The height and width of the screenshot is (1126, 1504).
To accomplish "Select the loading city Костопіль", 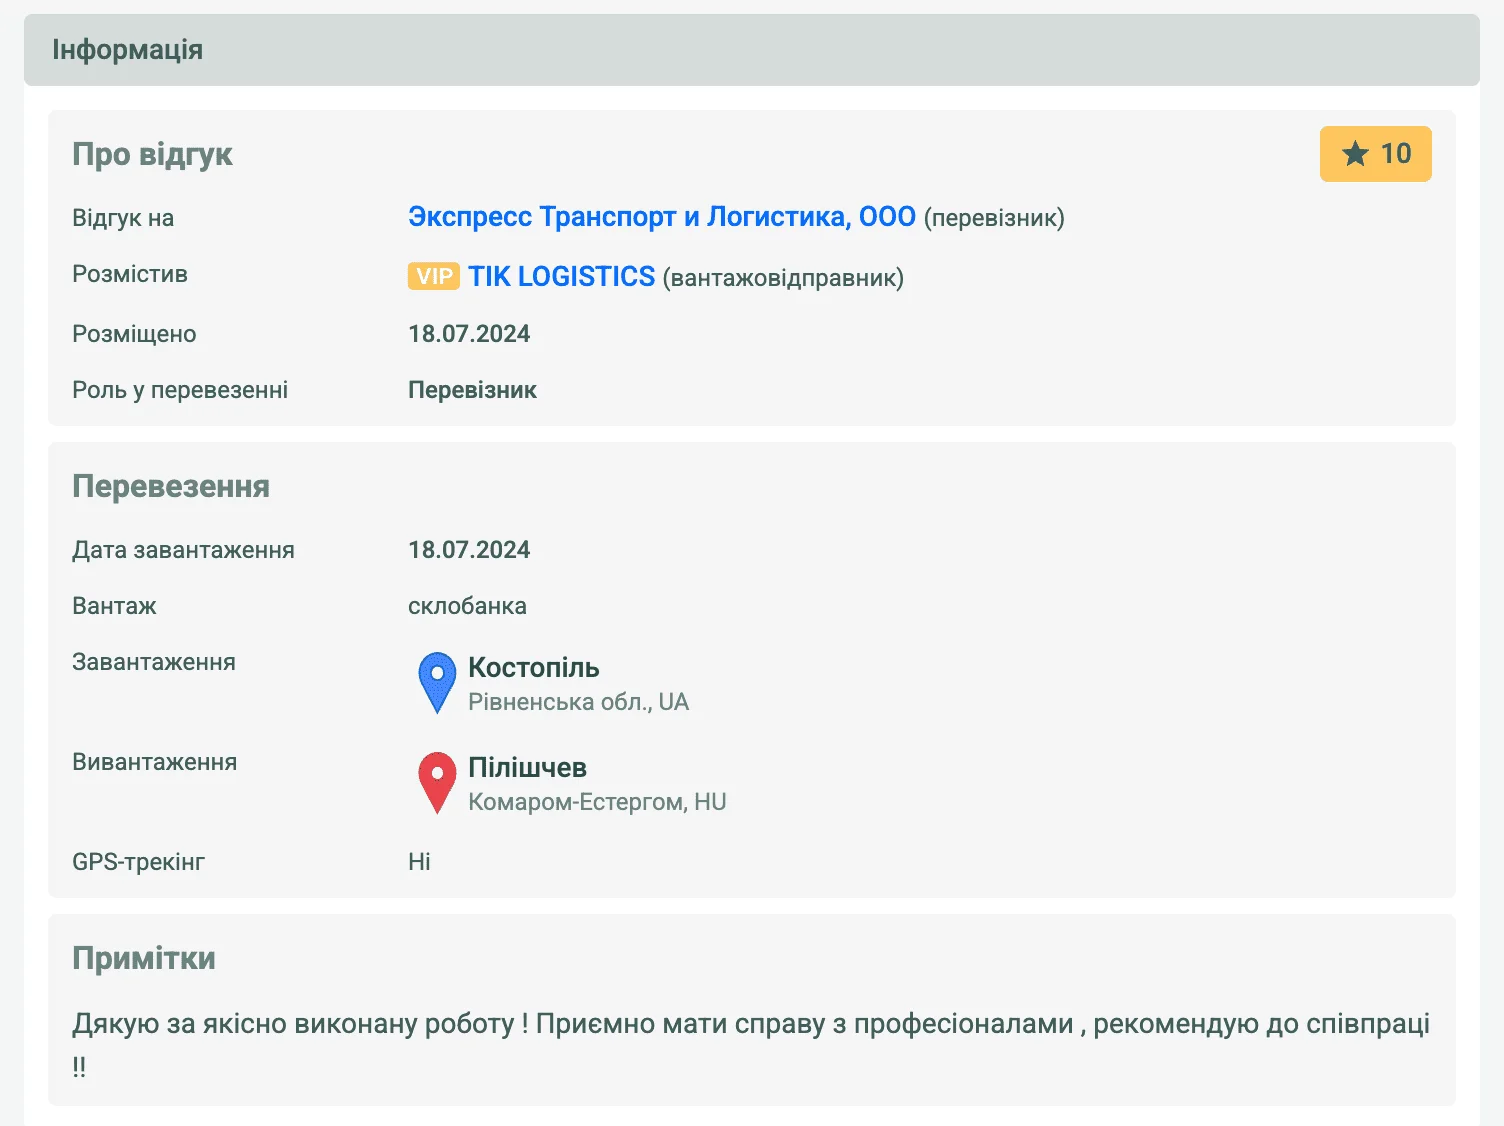I will click(x=533, y=667).
